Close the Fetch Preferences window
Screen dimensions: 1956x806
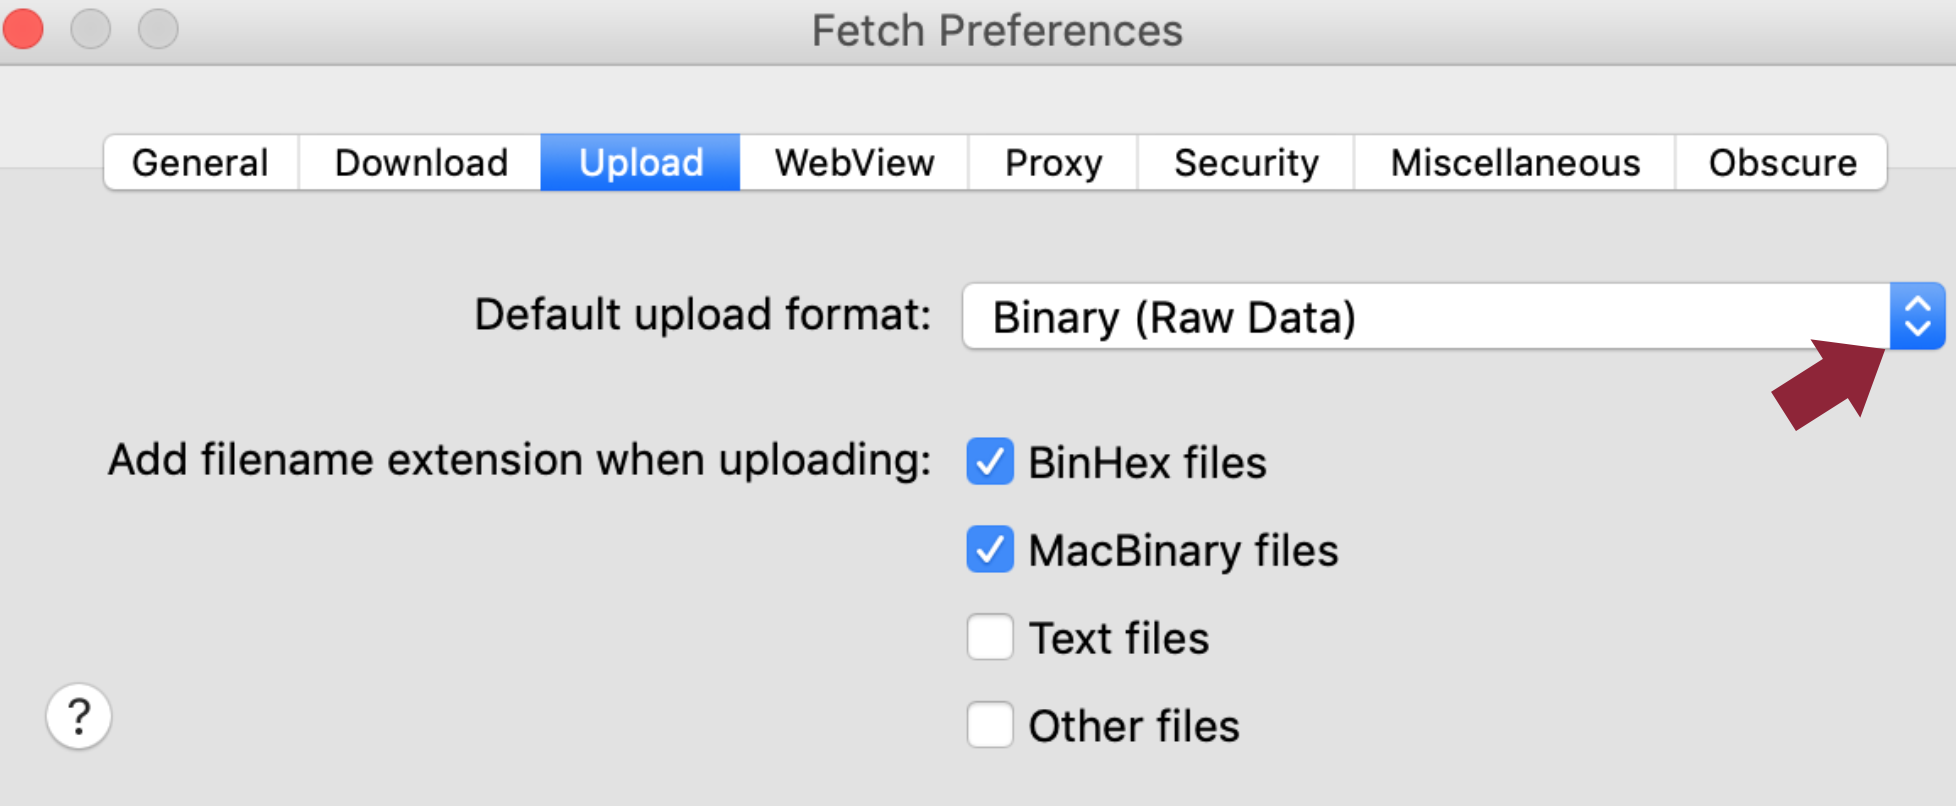(22, 28)
